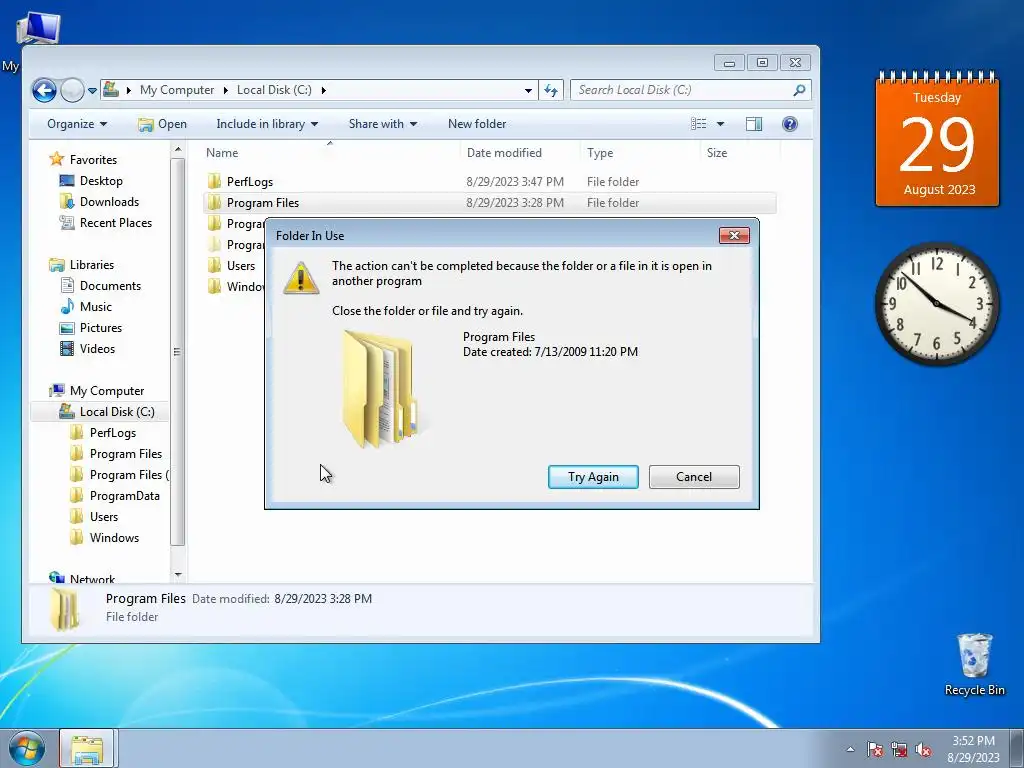Expand arrow after Local Disk (C:) breadcrumb

coord(323,90)
